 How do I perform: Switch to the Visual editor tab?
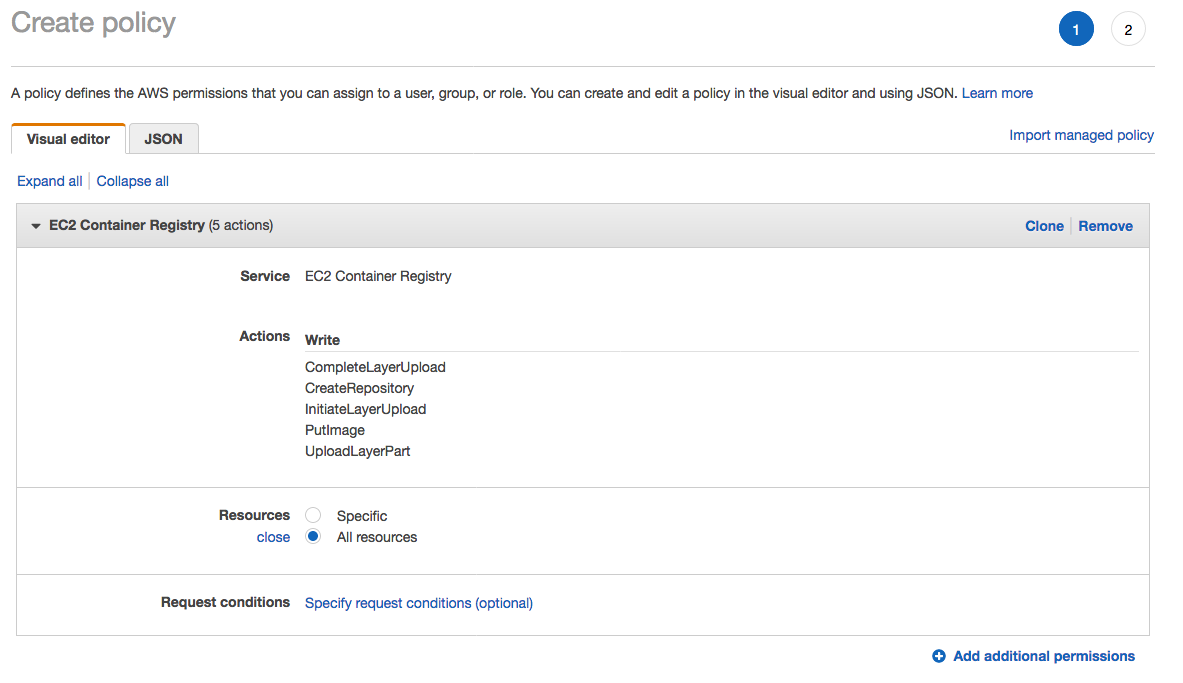pyautogui.click(x=69, y=139)
